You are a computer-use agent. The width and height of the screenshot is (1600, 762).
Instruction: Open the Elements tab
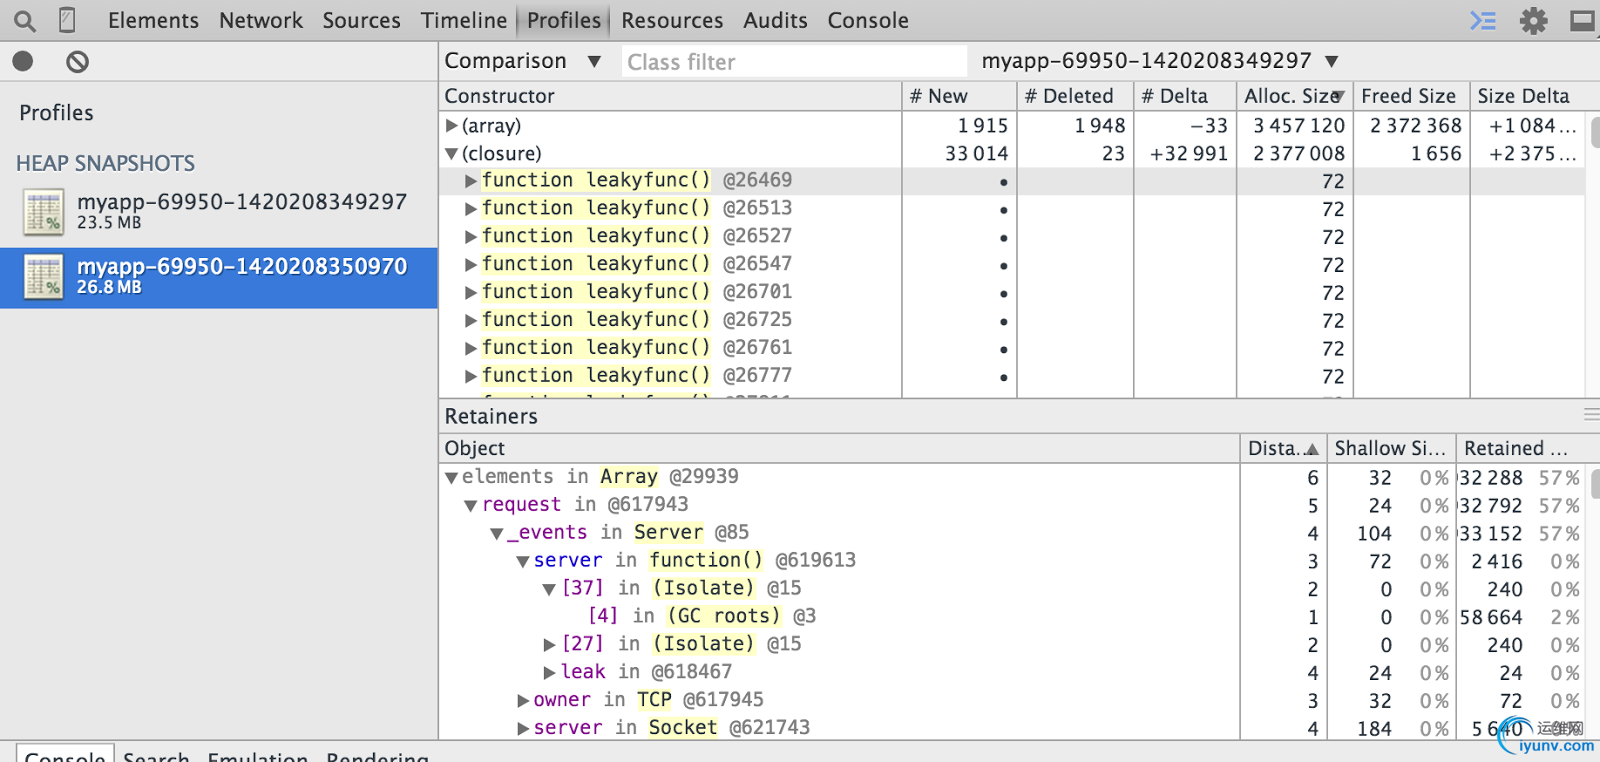click(153, 20)
